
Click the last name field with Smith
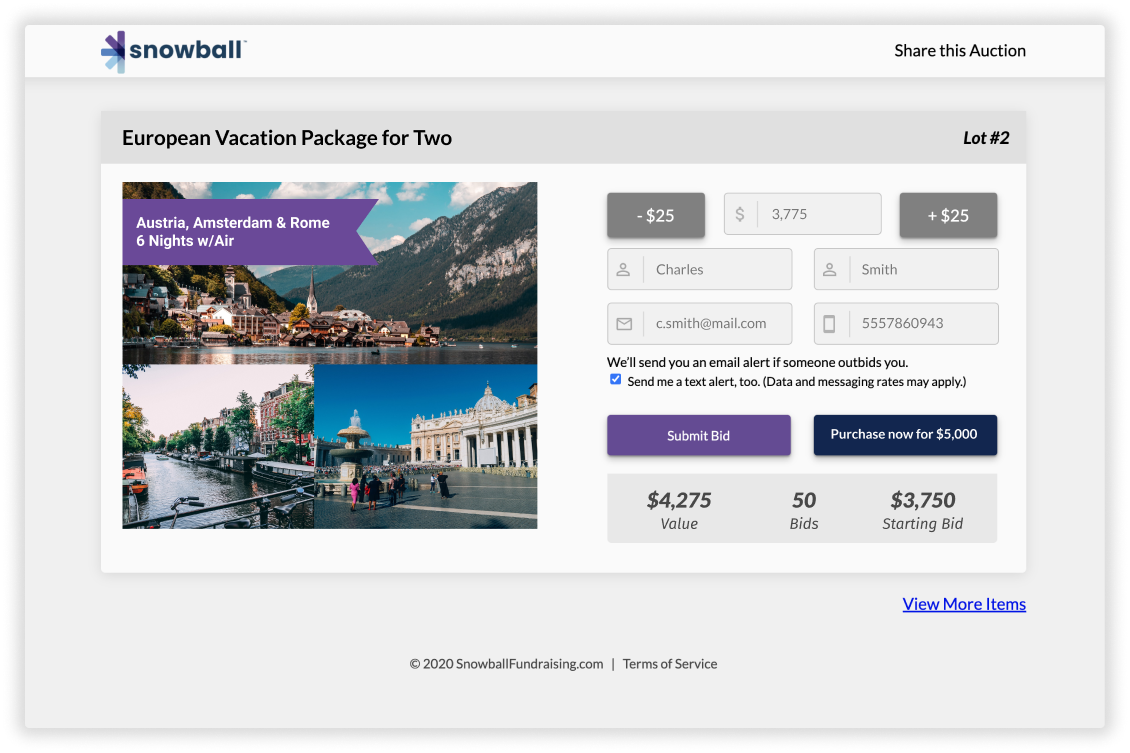click(x=906, y=269)
